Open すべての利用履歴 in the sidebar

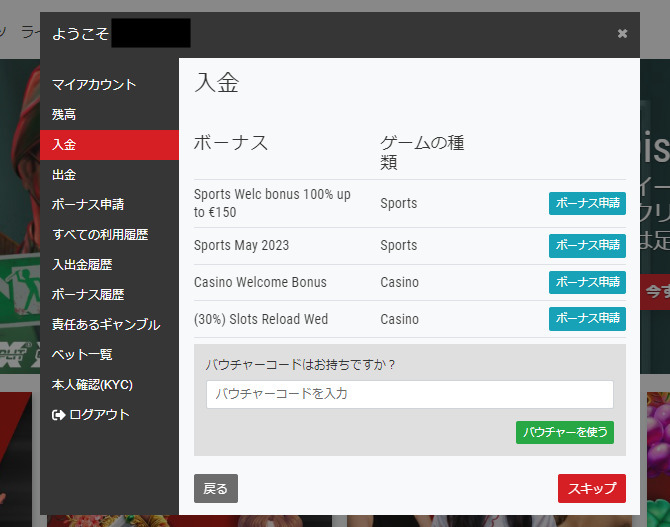click(x=100, y=235)
